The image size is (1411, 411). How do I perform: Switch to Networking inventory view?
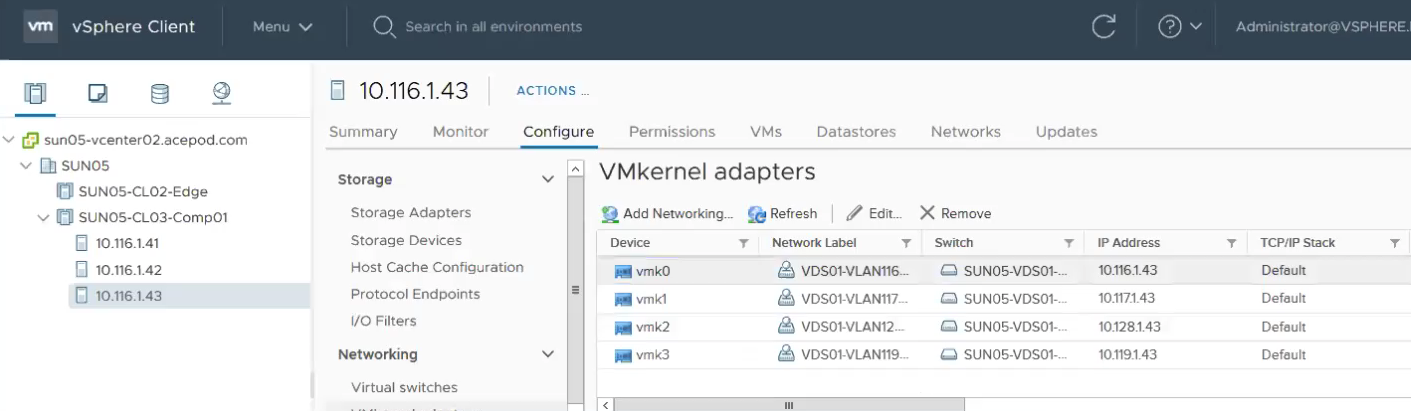point(222,94)
